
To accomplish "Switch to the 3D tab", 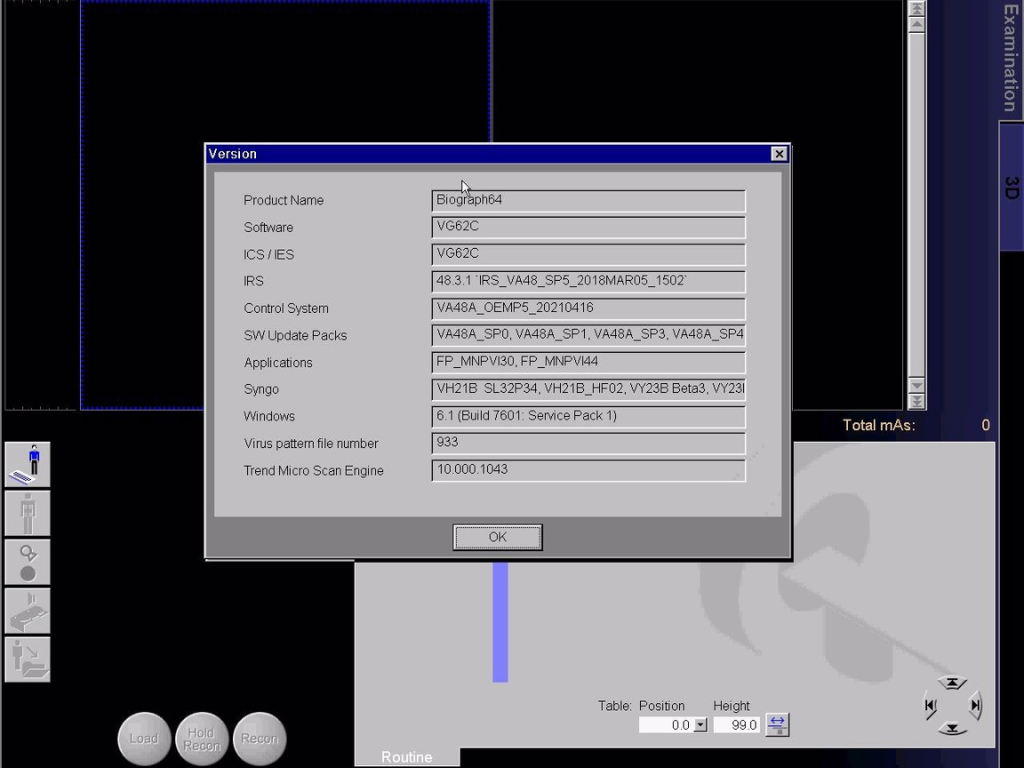I will click(1011, 187).
